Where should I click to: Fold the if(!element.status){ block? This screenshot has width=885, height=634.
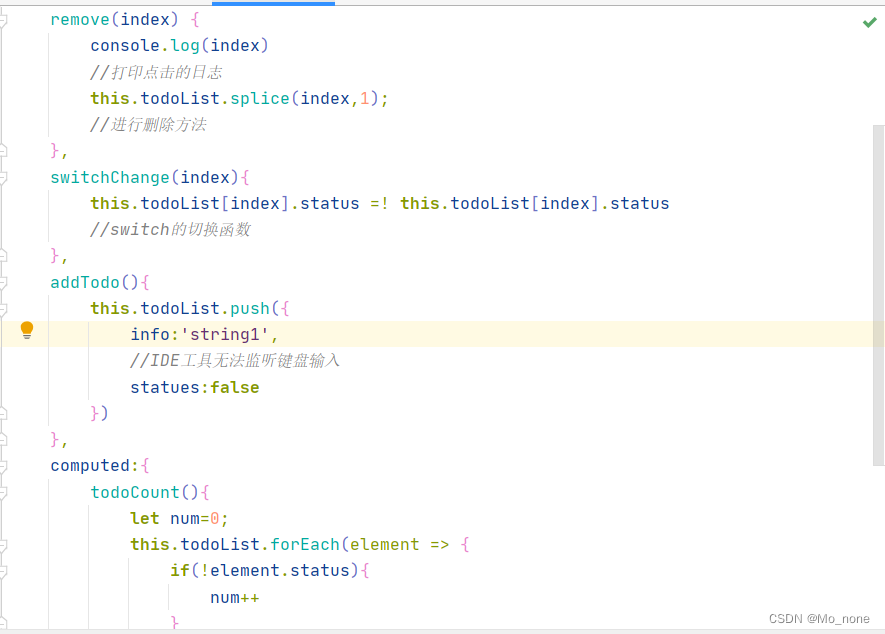click(x=3, y=571)
